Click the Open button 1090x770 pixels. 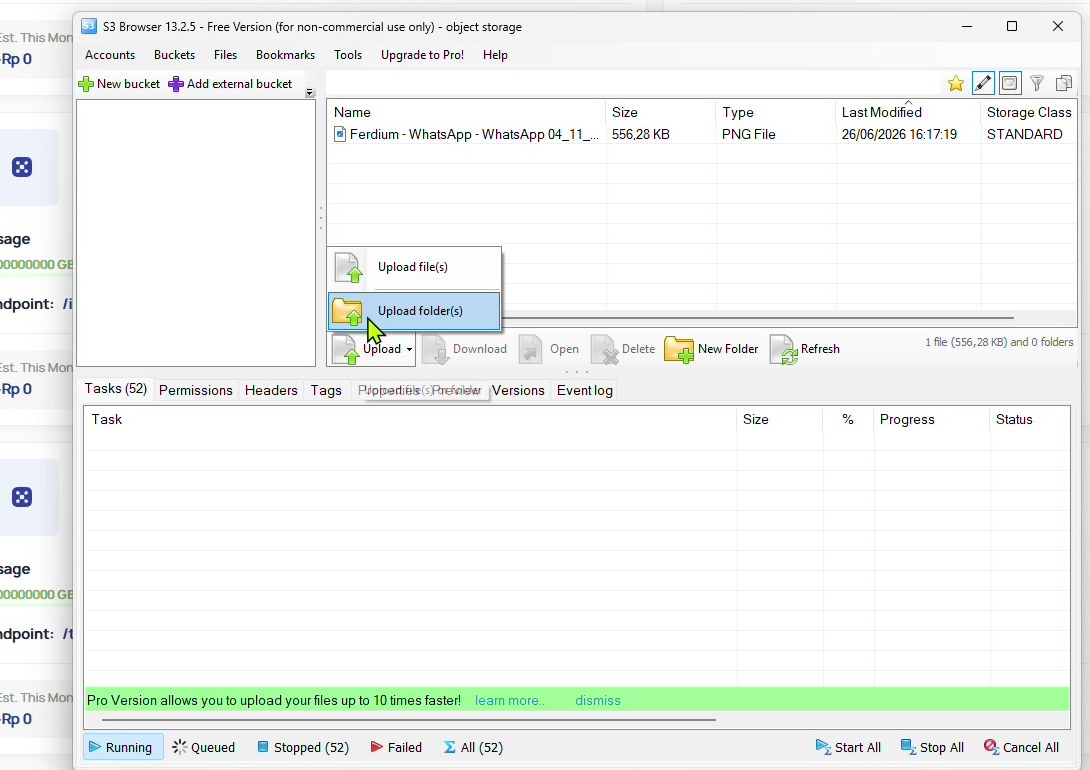tap(548, 349)
